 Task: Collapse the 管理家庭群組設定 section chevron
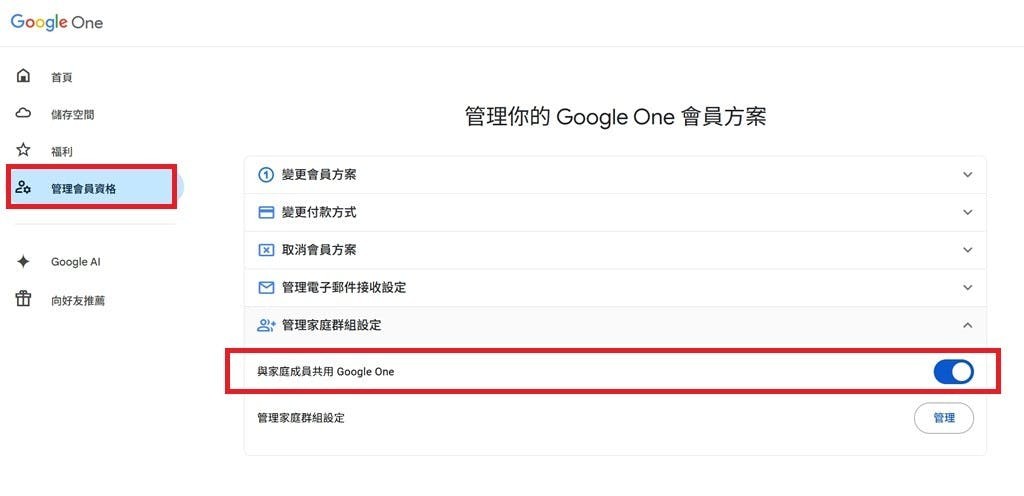point(967,325)
